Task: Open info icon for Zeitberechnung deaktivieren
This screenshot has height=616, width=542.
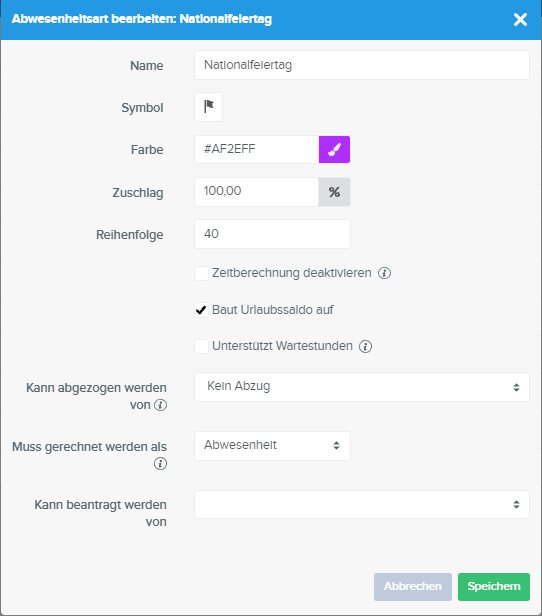Action: pos(384,273)
